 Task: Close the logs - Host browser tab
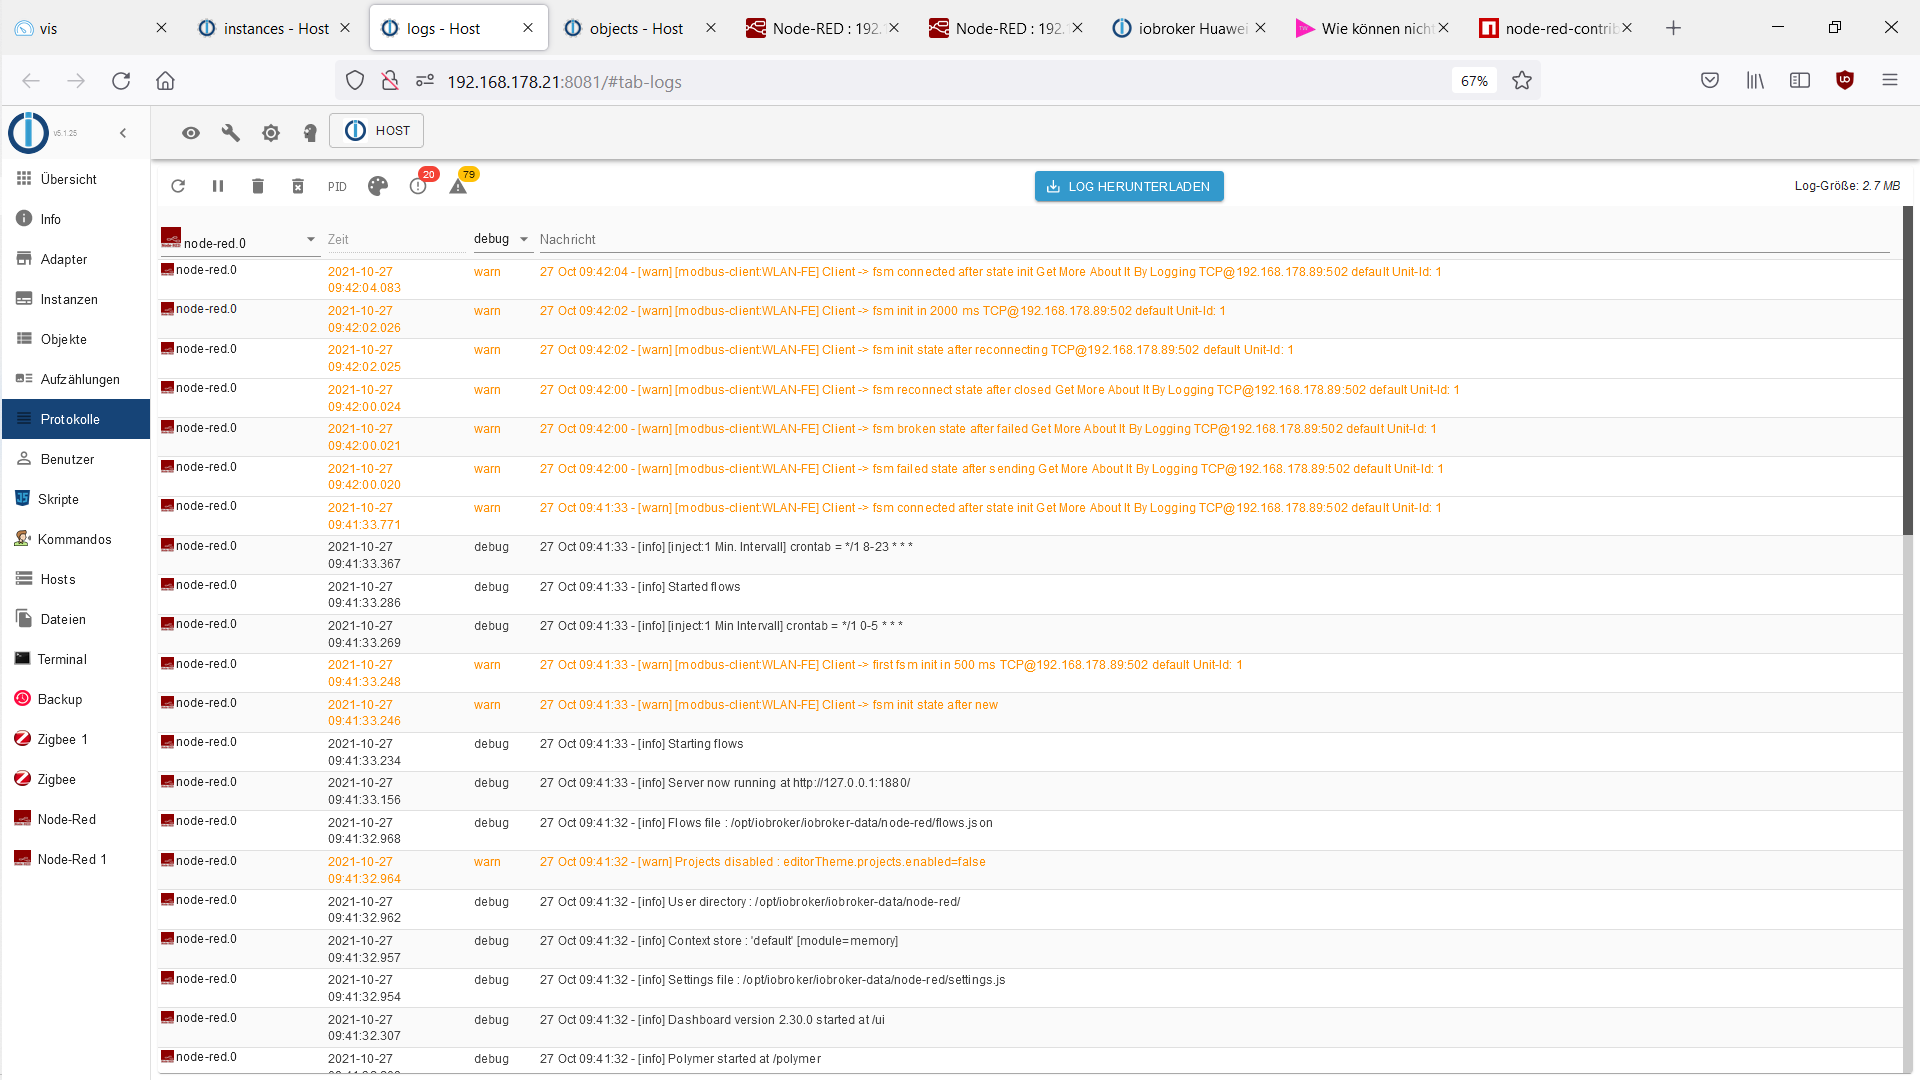[x=528, y=28]
